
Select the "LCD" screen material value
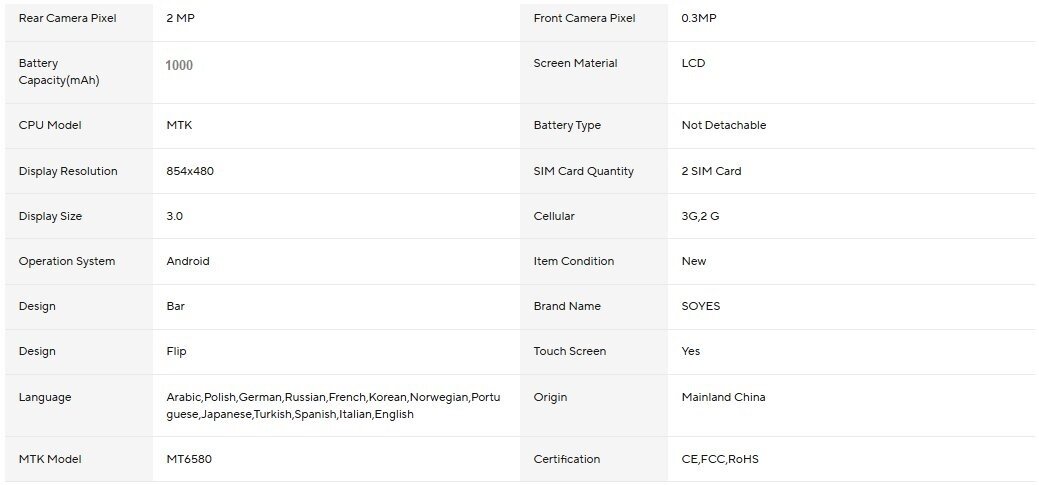click(x=693, y=63)
